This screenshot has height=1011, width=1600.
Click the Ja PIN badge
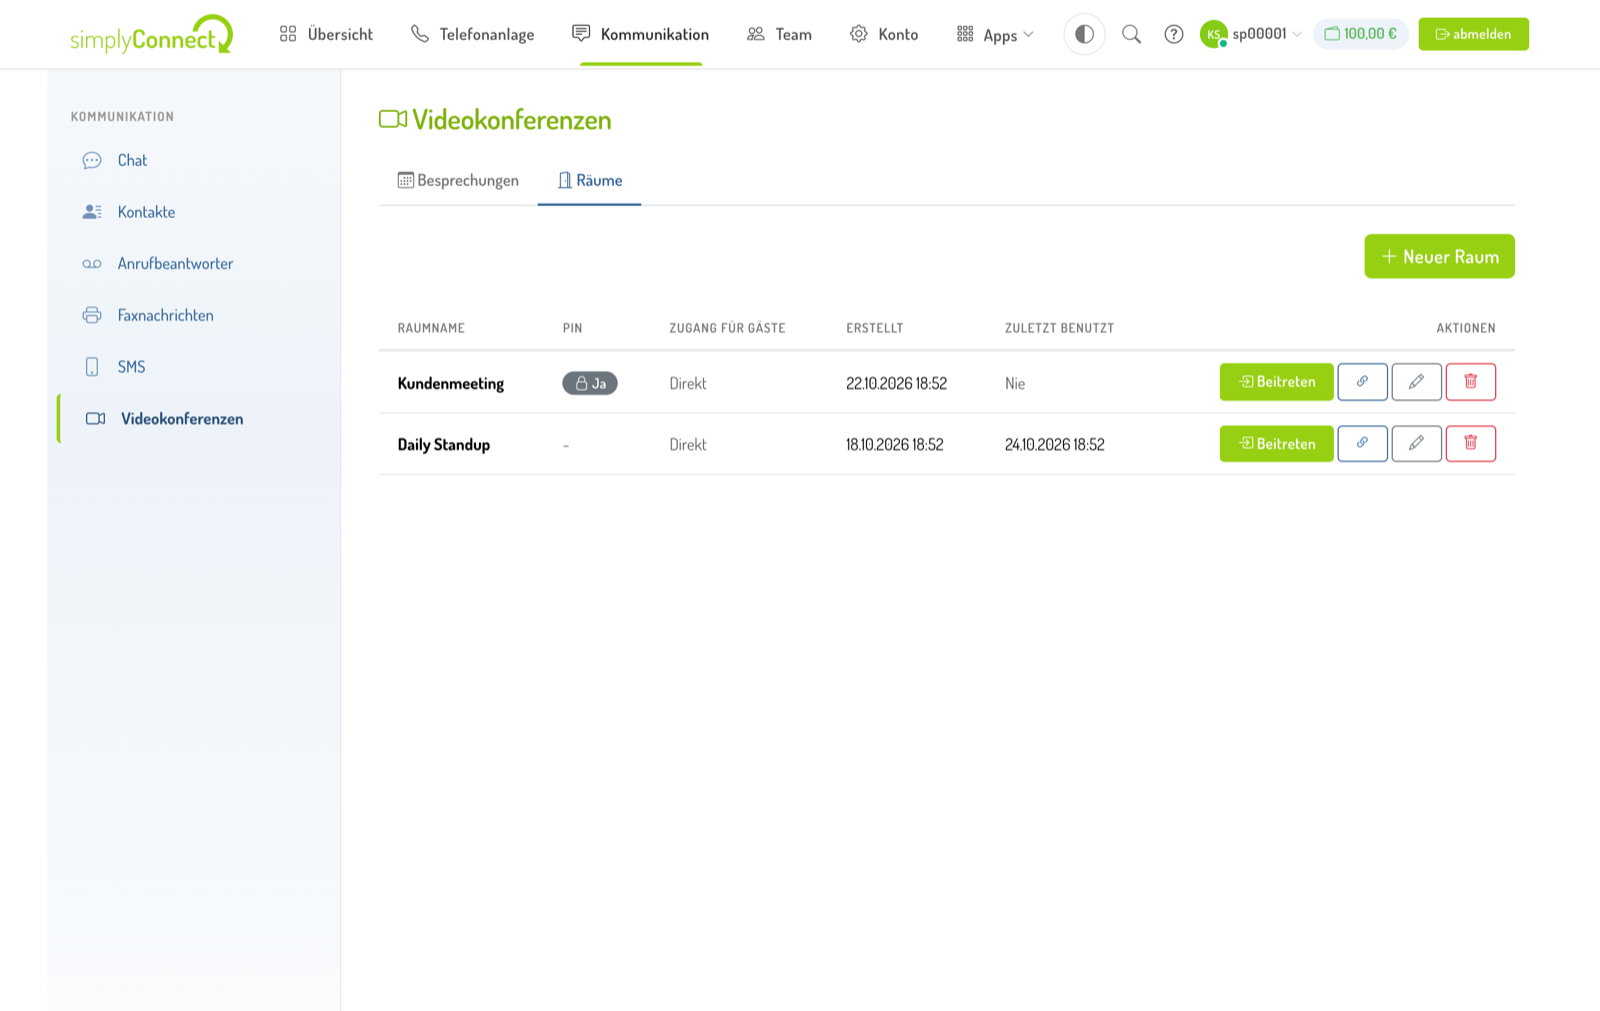(x=590, y=383)
